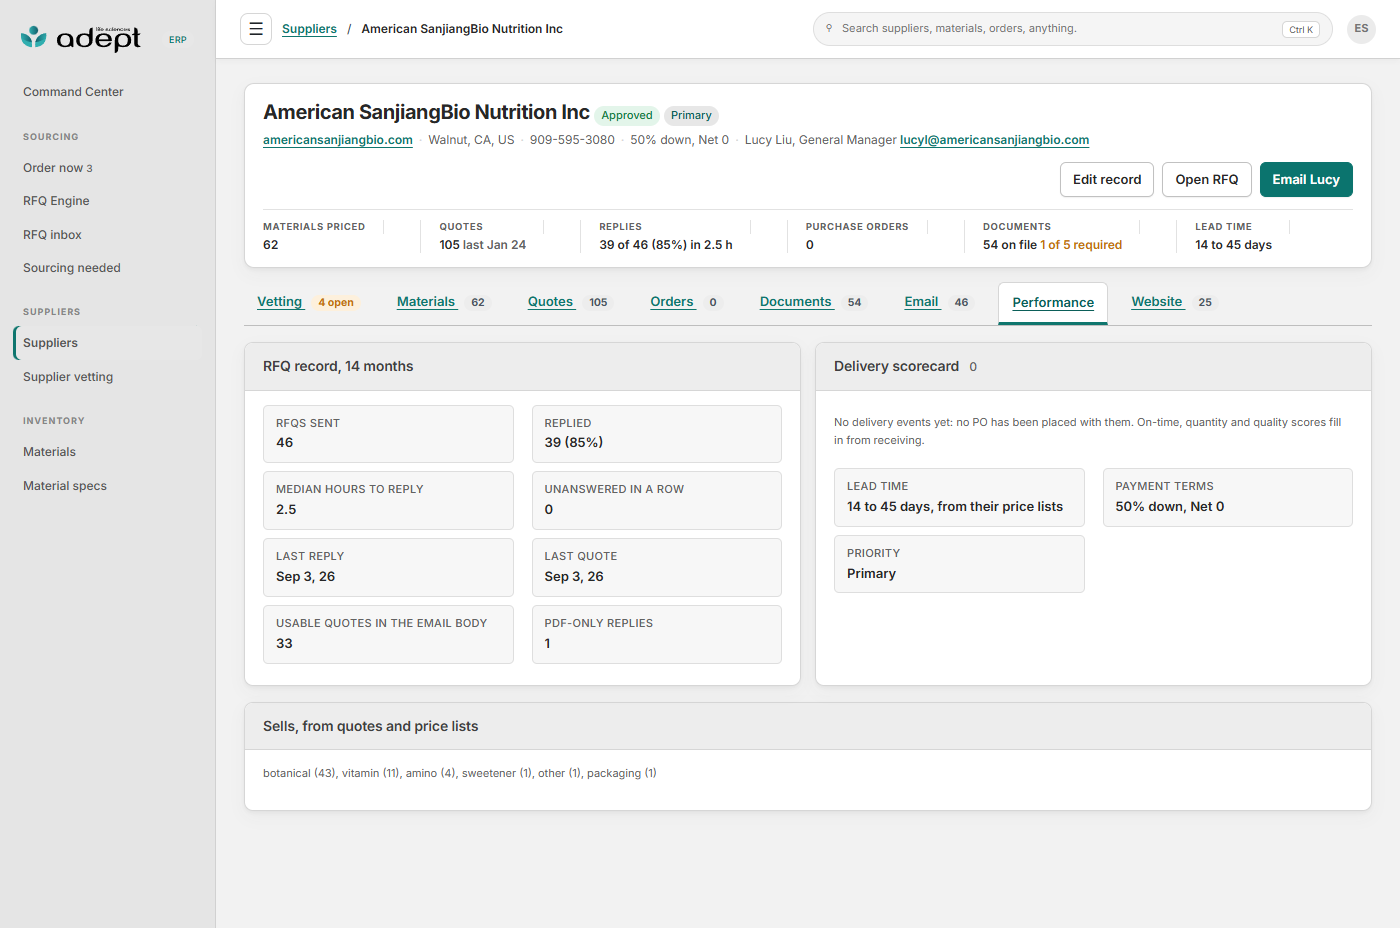This screenshot has height=928, width=1400.
Task: Click the Edit record button
Action: [1107, 180]
